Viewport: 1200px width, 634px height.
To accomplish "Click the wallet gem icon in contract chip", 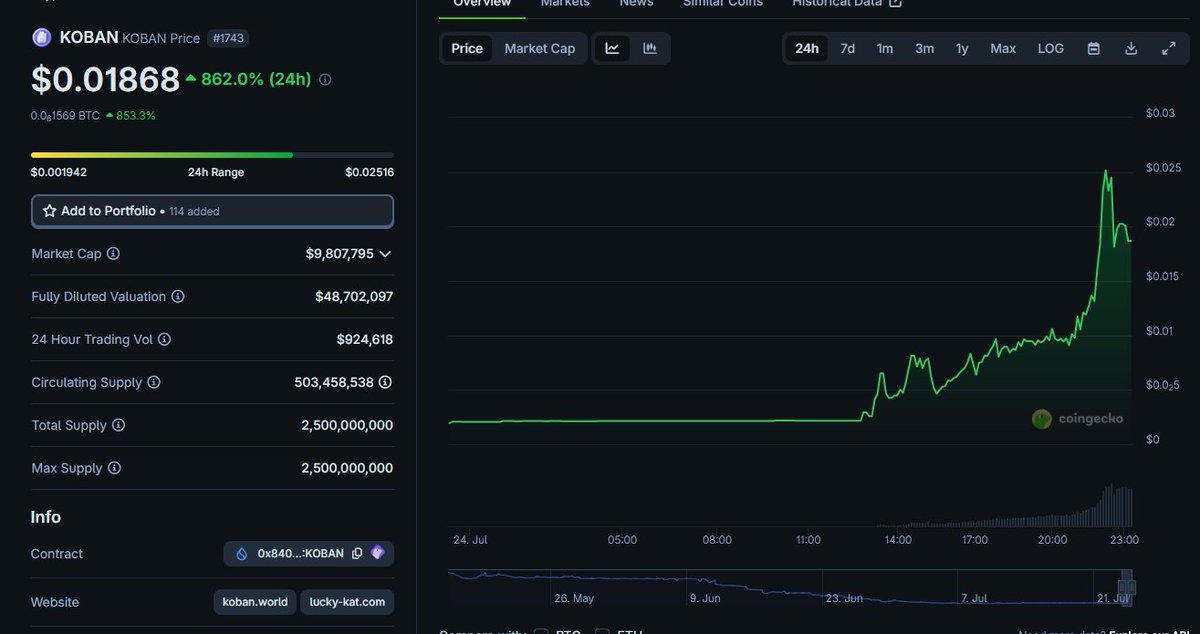I will coord(377,552).
